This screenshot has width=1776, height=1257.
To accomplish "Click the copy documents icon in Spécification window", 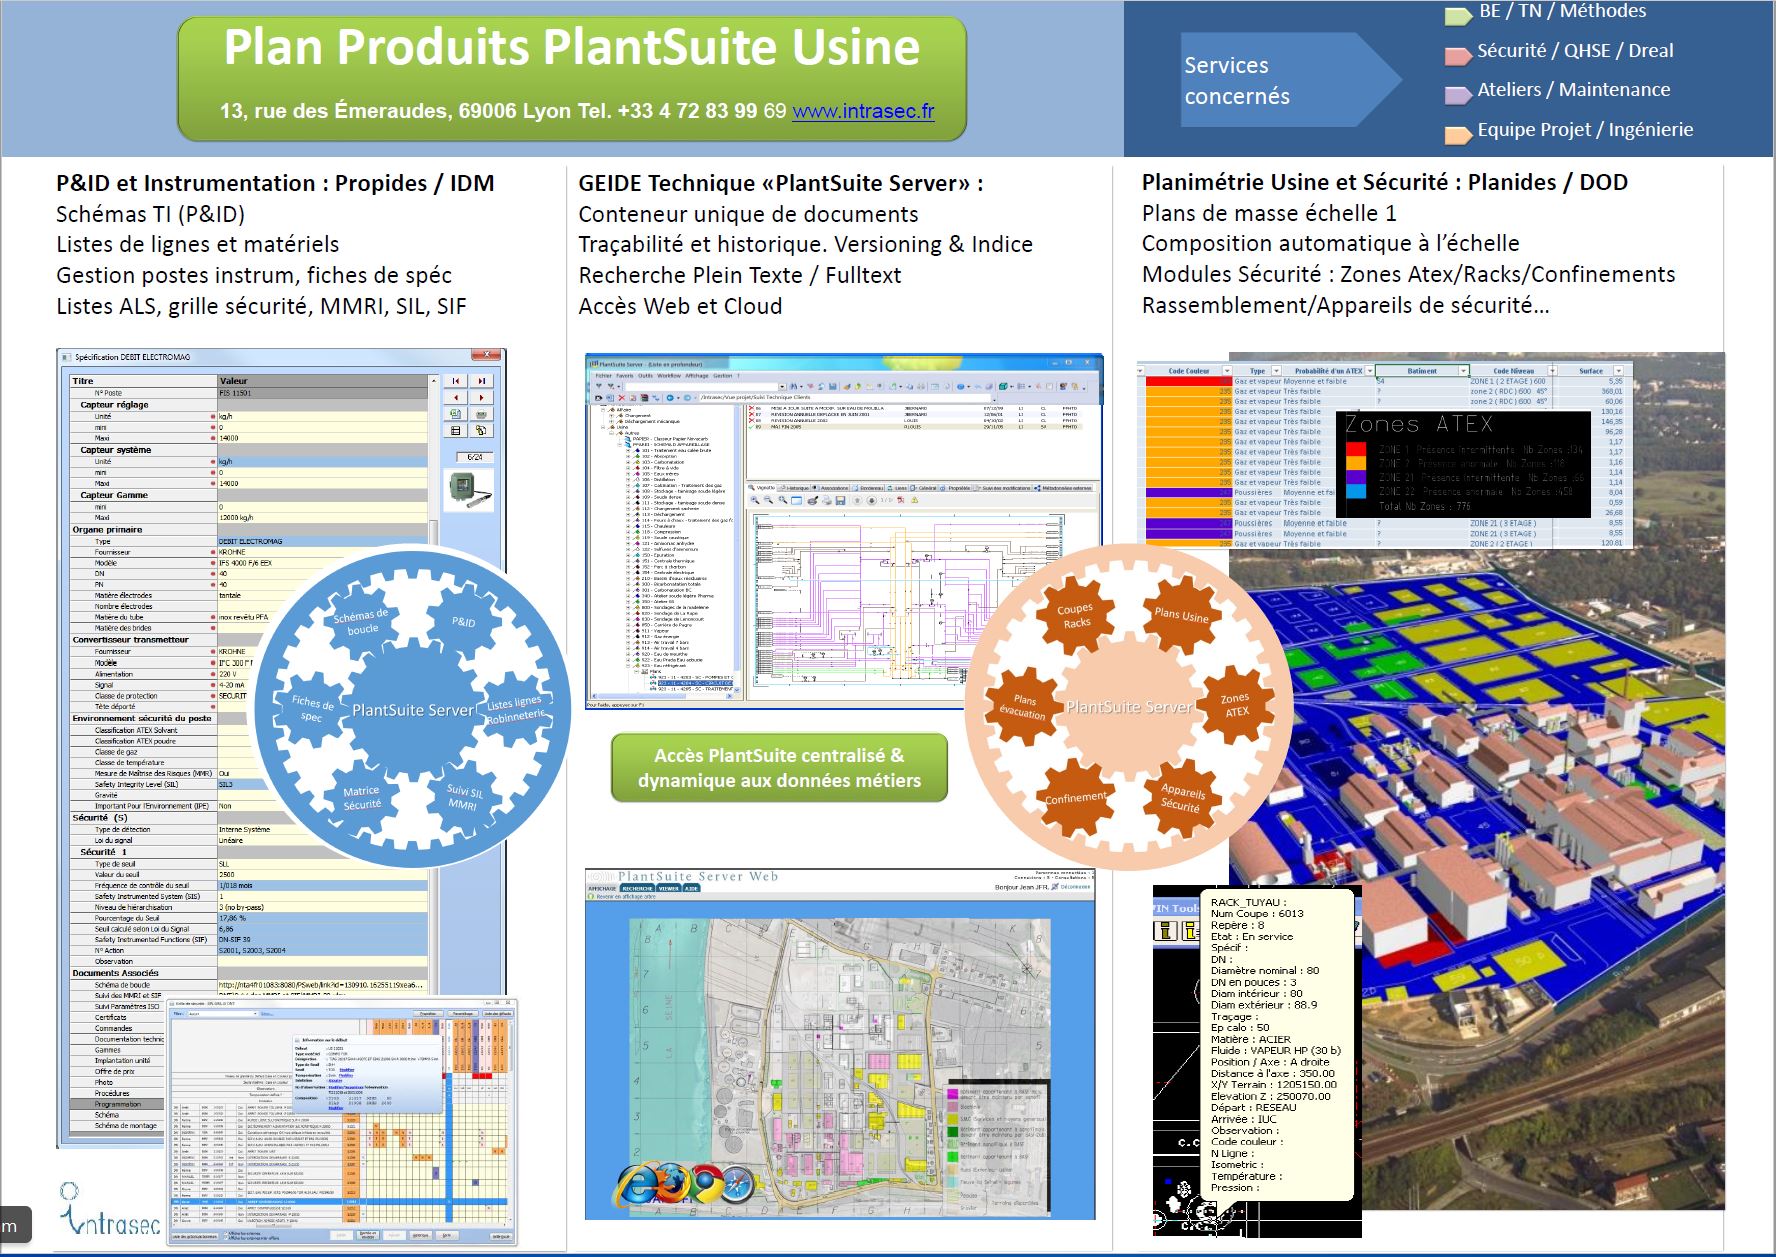I will click(x=482, y=431).
